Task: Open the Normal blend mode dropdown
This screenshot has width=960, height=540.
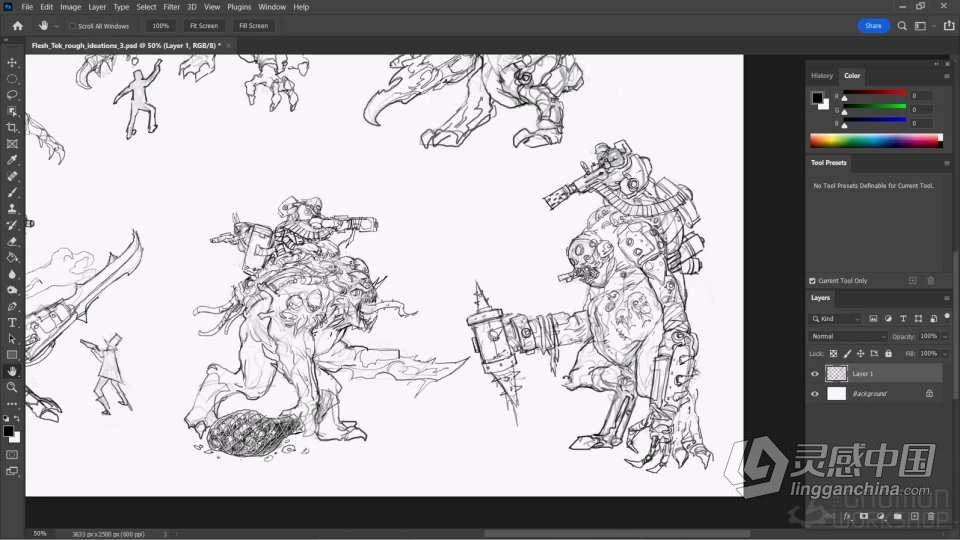Action: [x=848, y=336]
